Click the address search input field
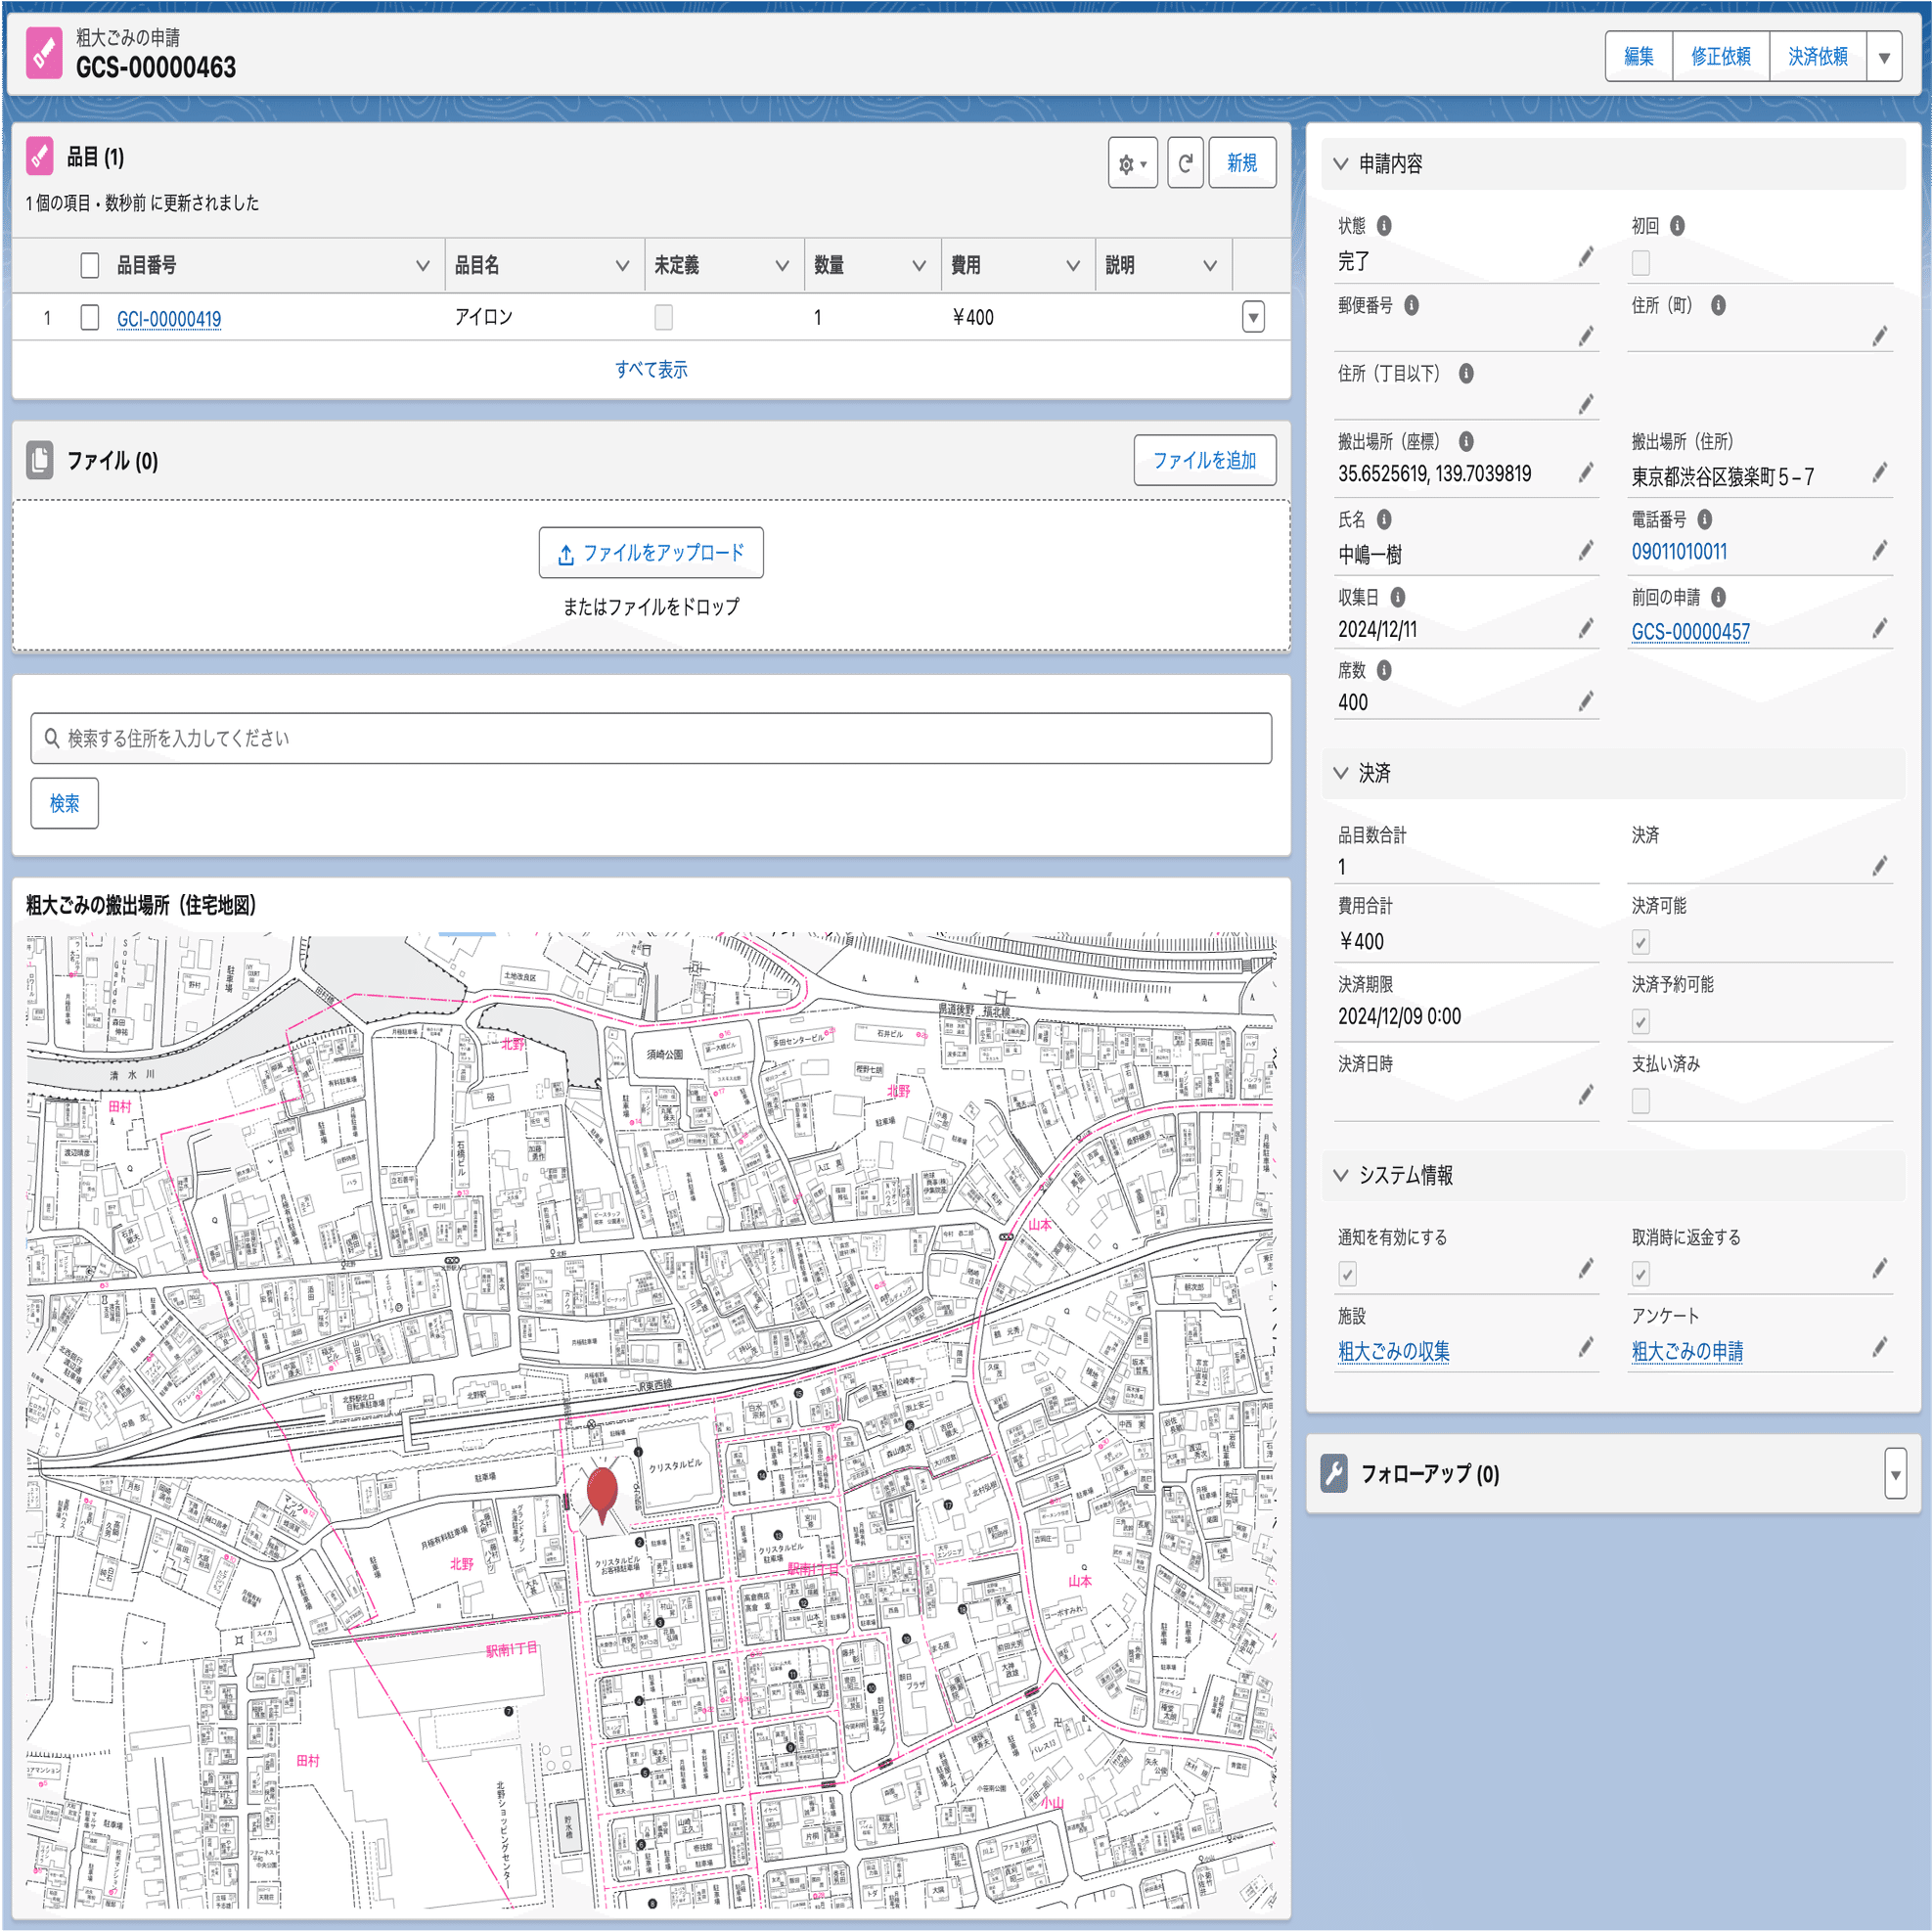Viewport: 1932px width, 1932px height. (651, 738)
